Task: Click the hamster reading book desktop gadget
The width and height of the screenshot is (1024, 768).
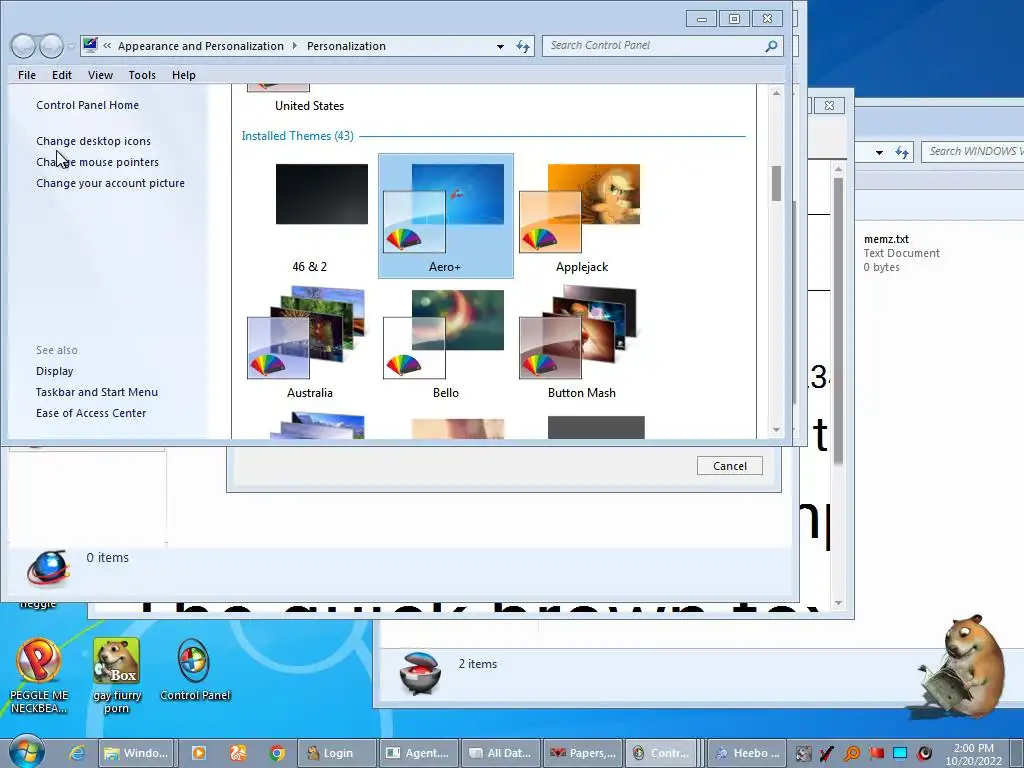Action: (963, 665)
